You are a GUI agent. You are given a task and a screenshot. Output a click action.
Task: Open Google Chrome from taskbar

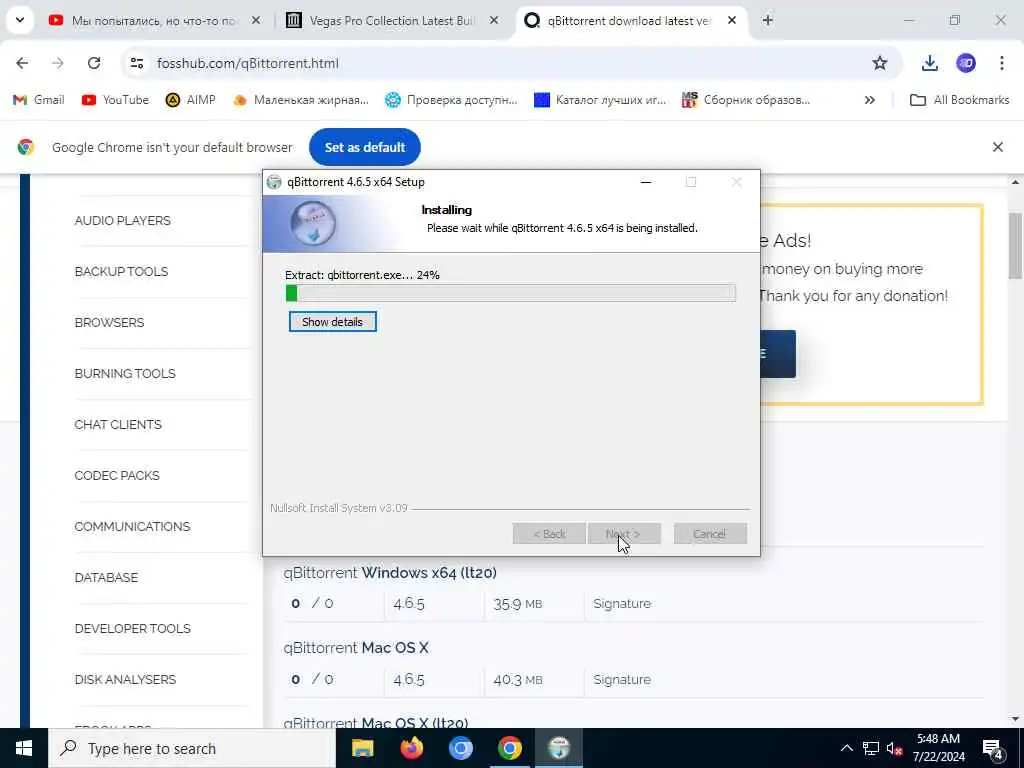pyautogui.click(x=509, y=748)
